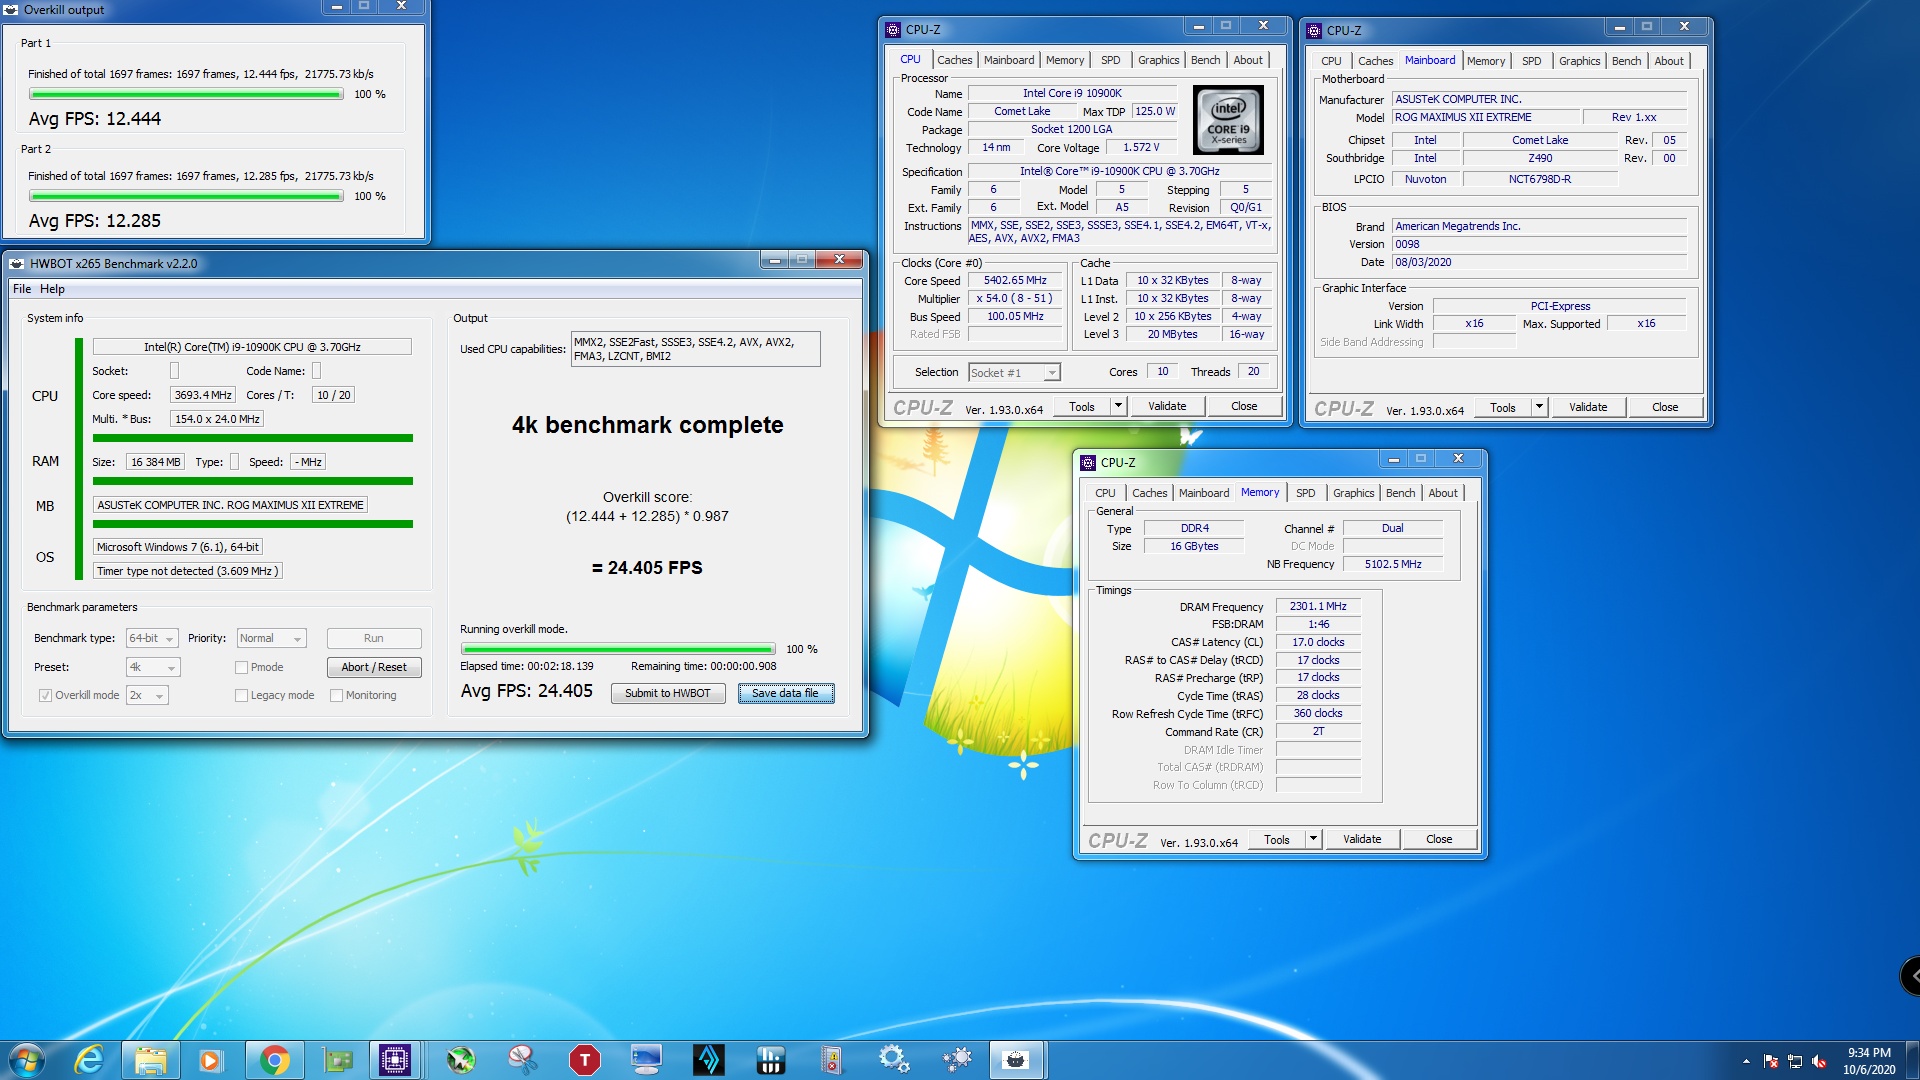This screenshot has width=1920, height=1080.
Task: Expand Tools arrow in CPU-Z Memory window
Action: 1314,839
